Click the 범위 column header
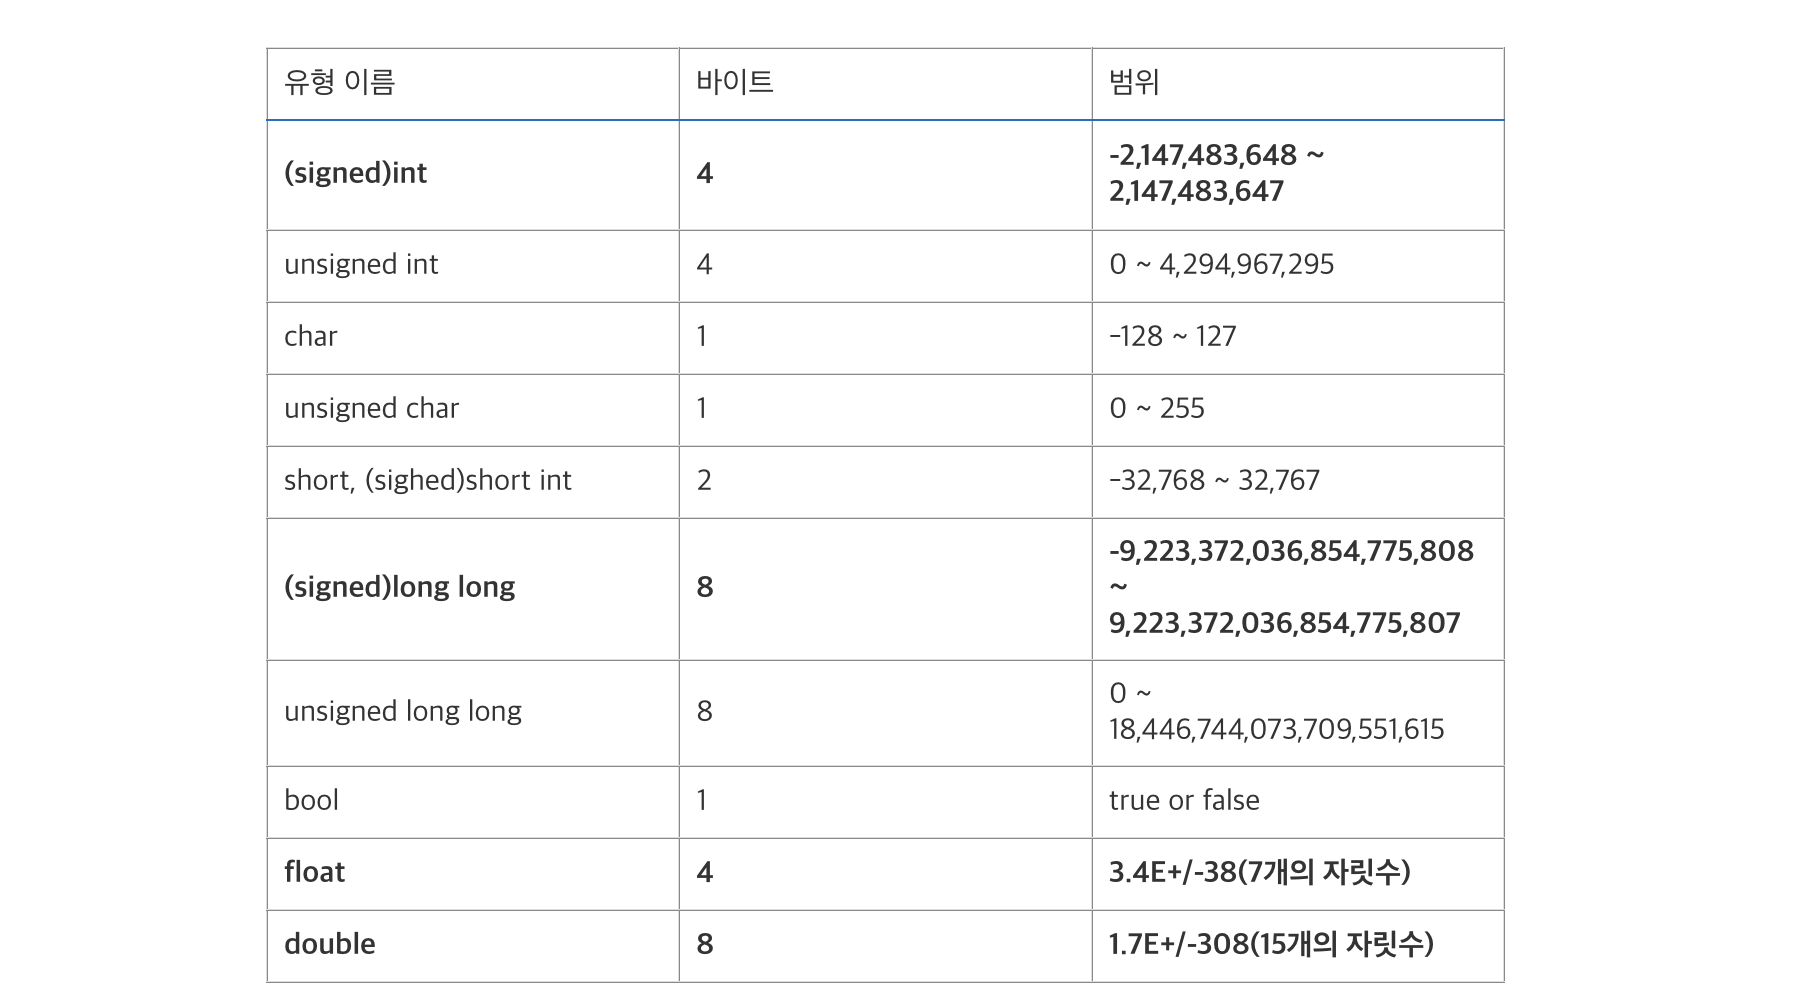This screenshot has width=1800, height=990. pyautogui.click(x=1298, y=84)
